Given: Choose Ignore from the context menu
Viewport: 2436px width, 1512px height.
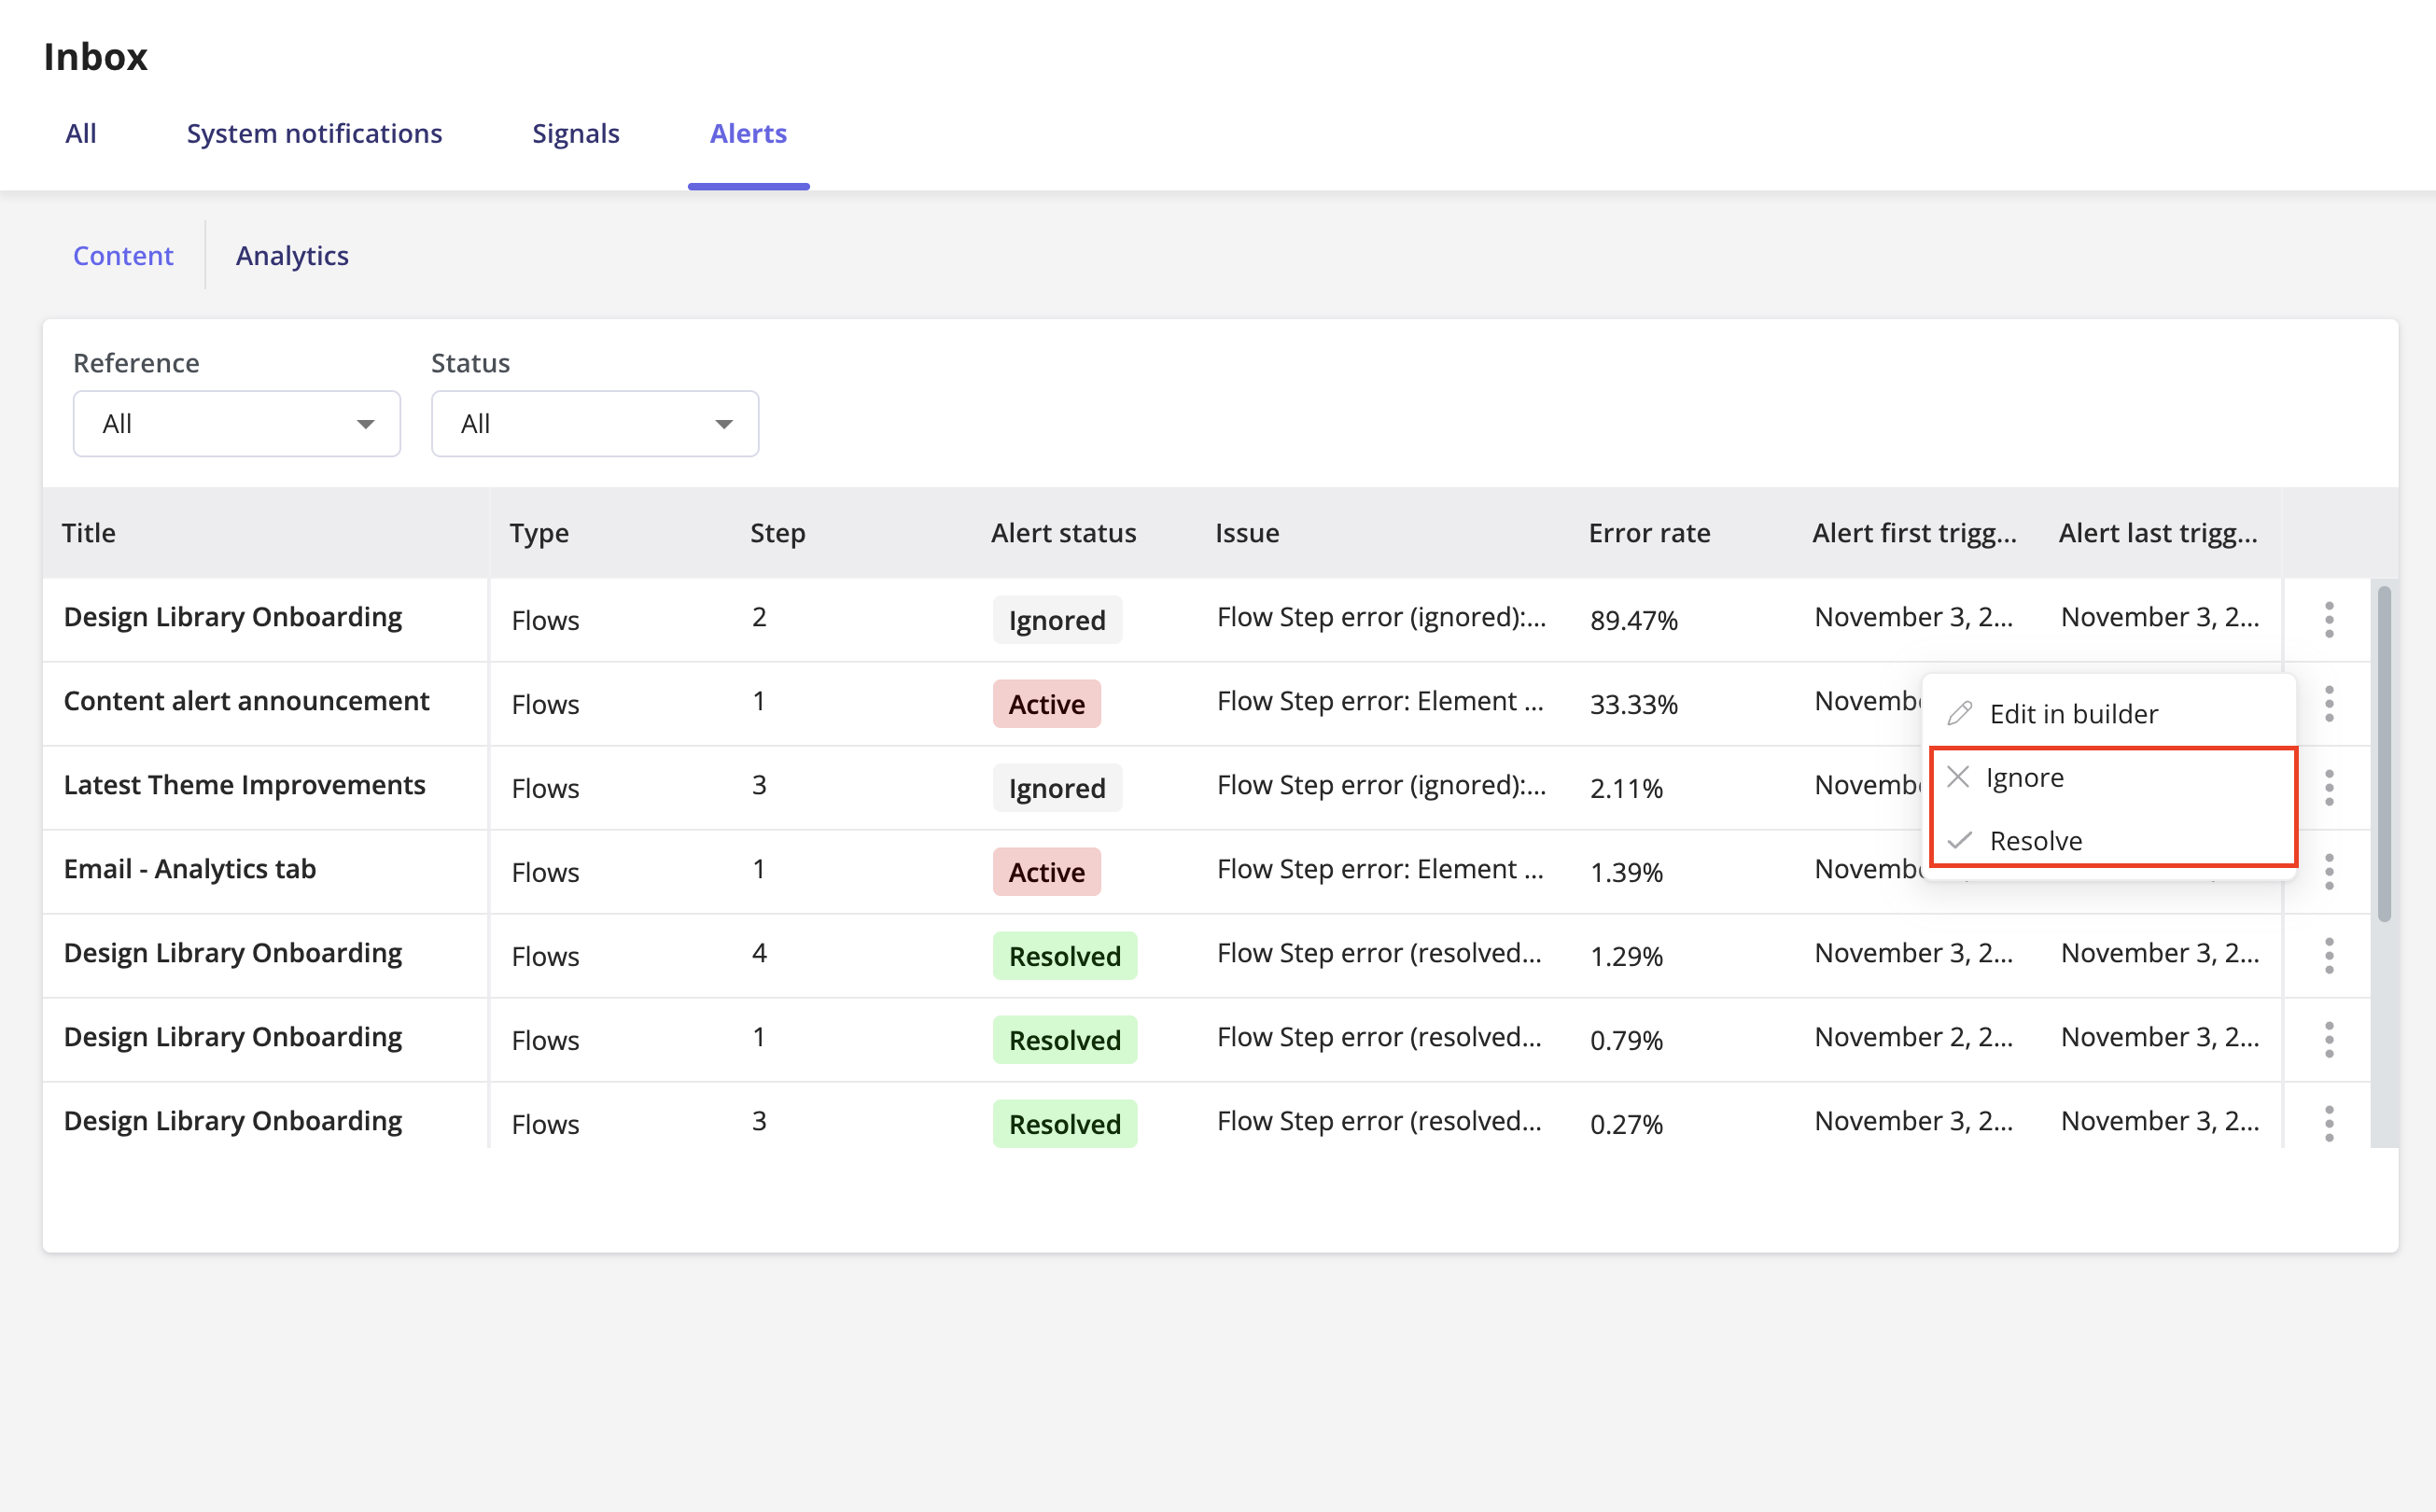Looking at the screenshot, I should [2024, 778].
